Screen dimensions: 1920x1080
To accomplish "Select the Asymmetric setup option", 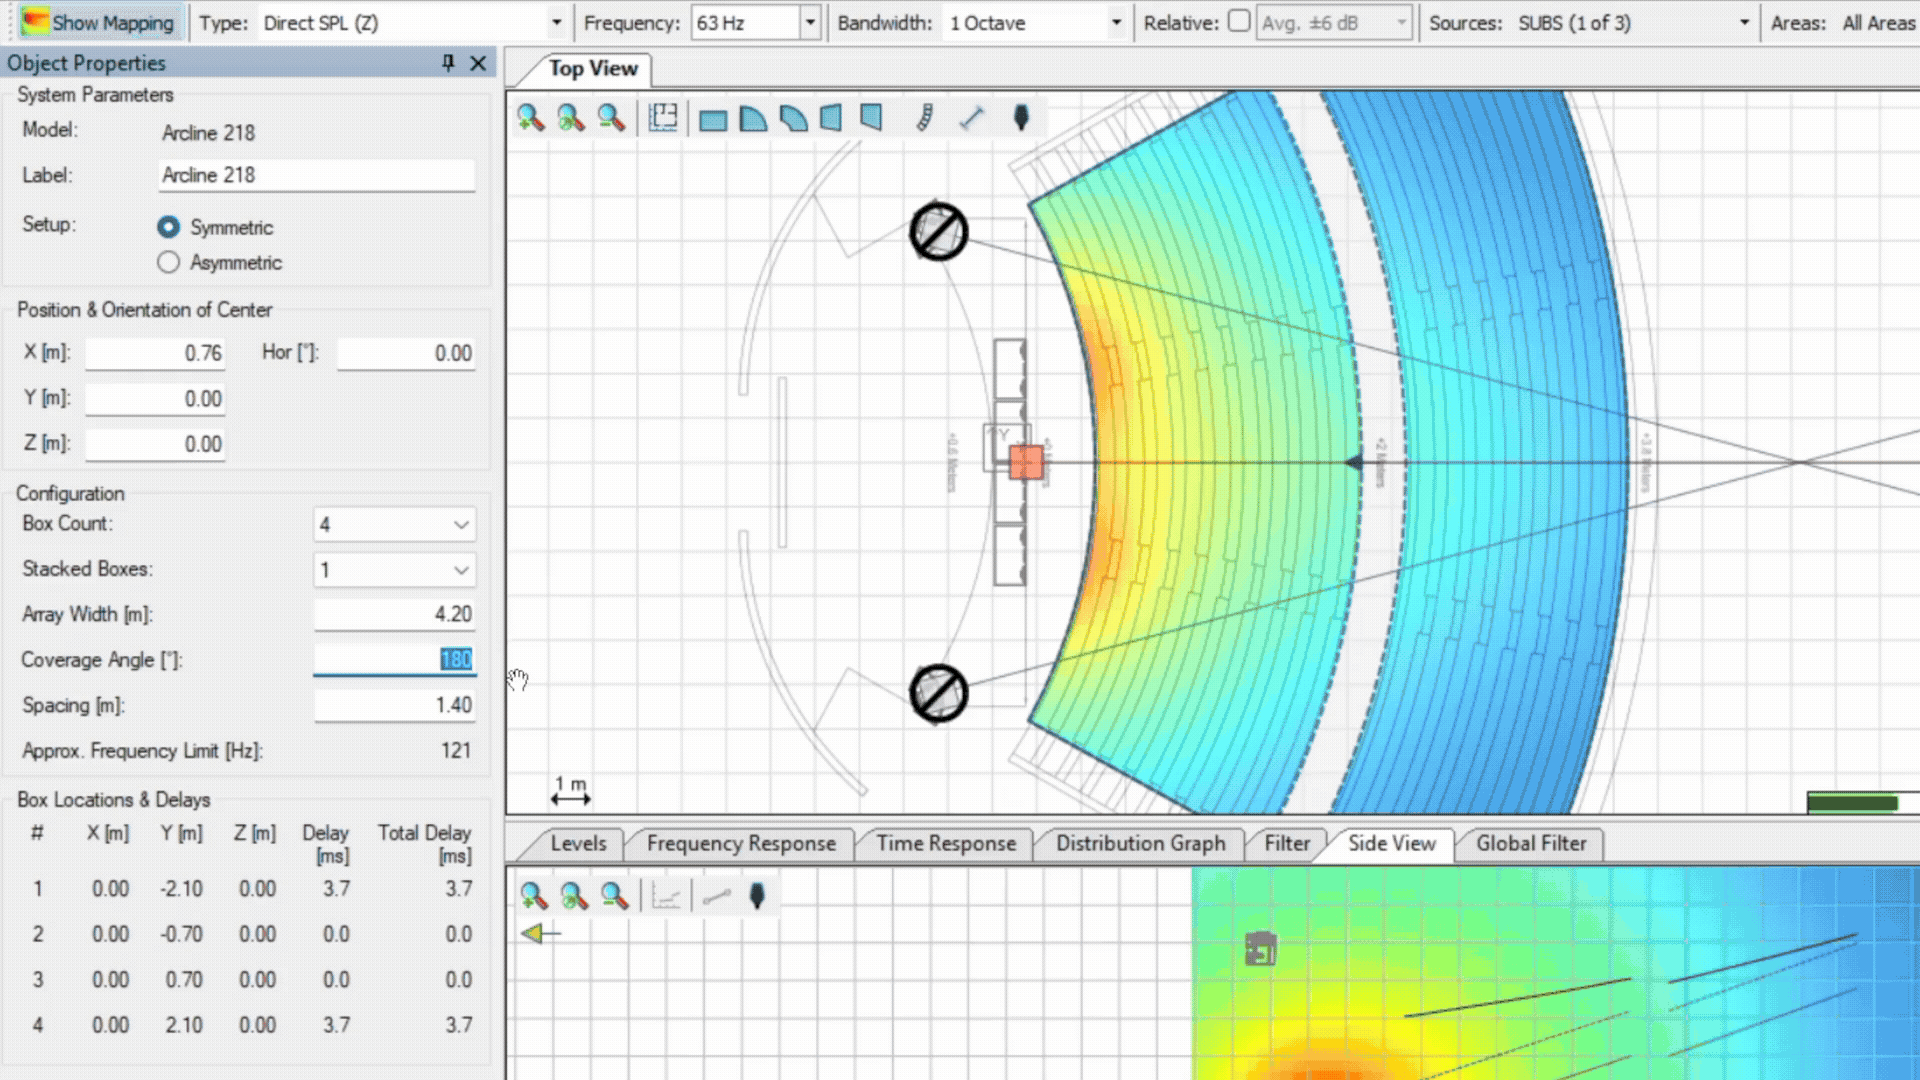I will pyautogui.click(x=168, y=262).
